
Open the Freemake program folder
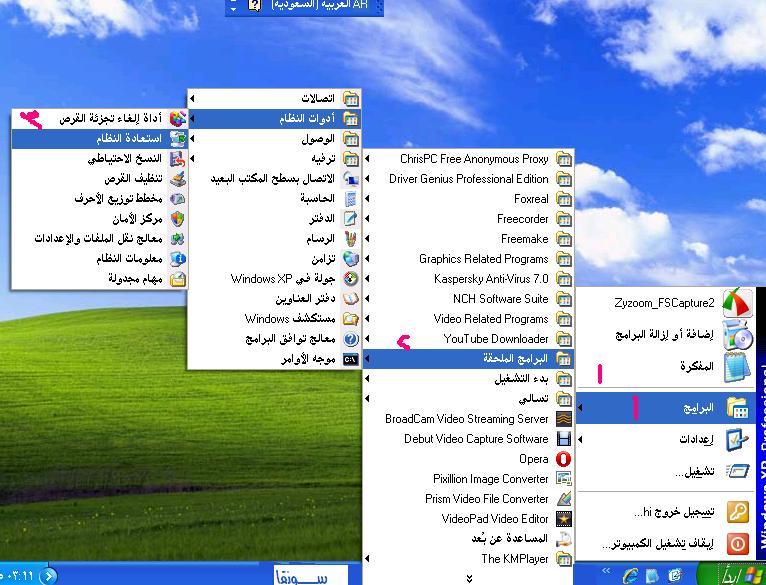point(468,238)
